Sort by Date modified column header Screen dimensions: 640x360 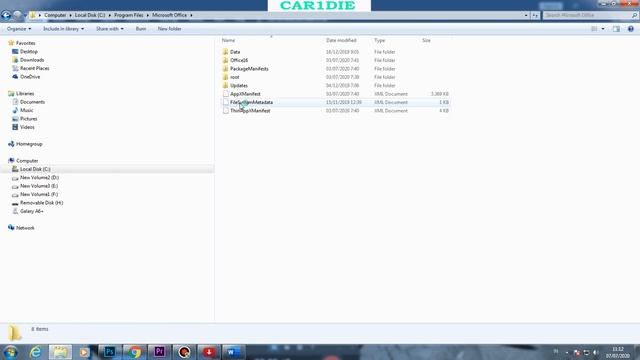tap(341, 40)
